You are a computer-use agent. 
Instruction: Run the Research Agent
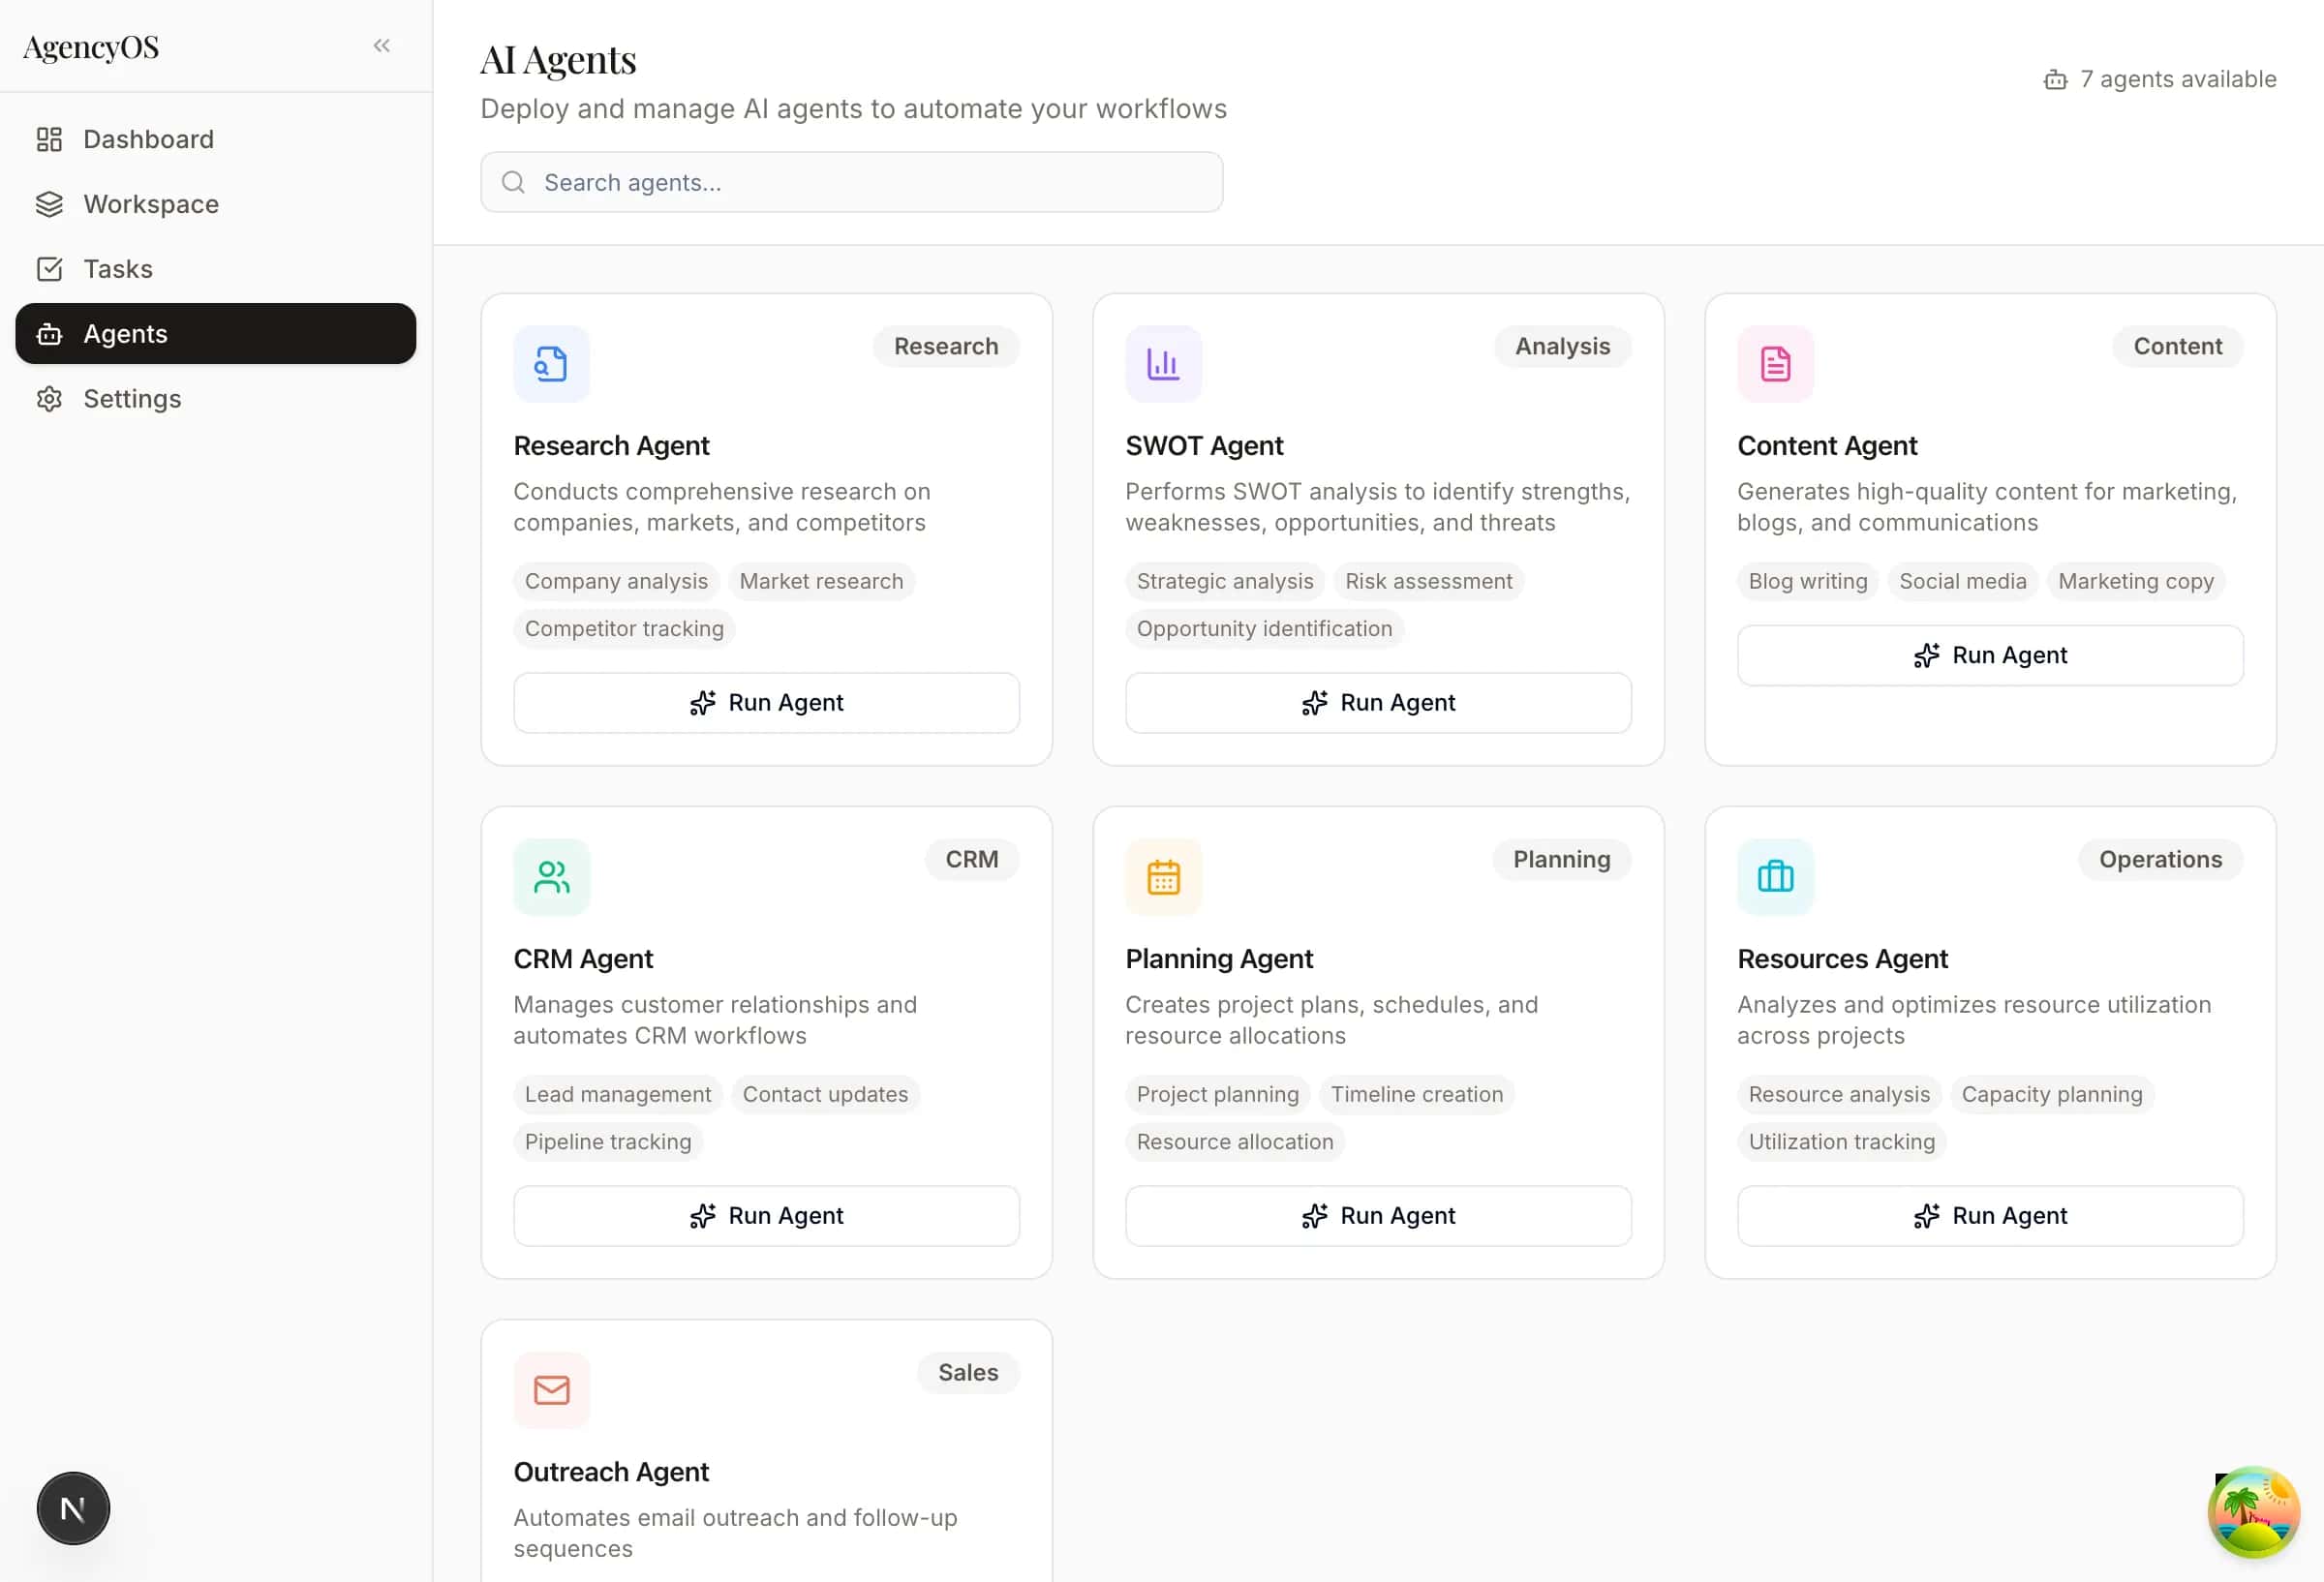point(766,703)
